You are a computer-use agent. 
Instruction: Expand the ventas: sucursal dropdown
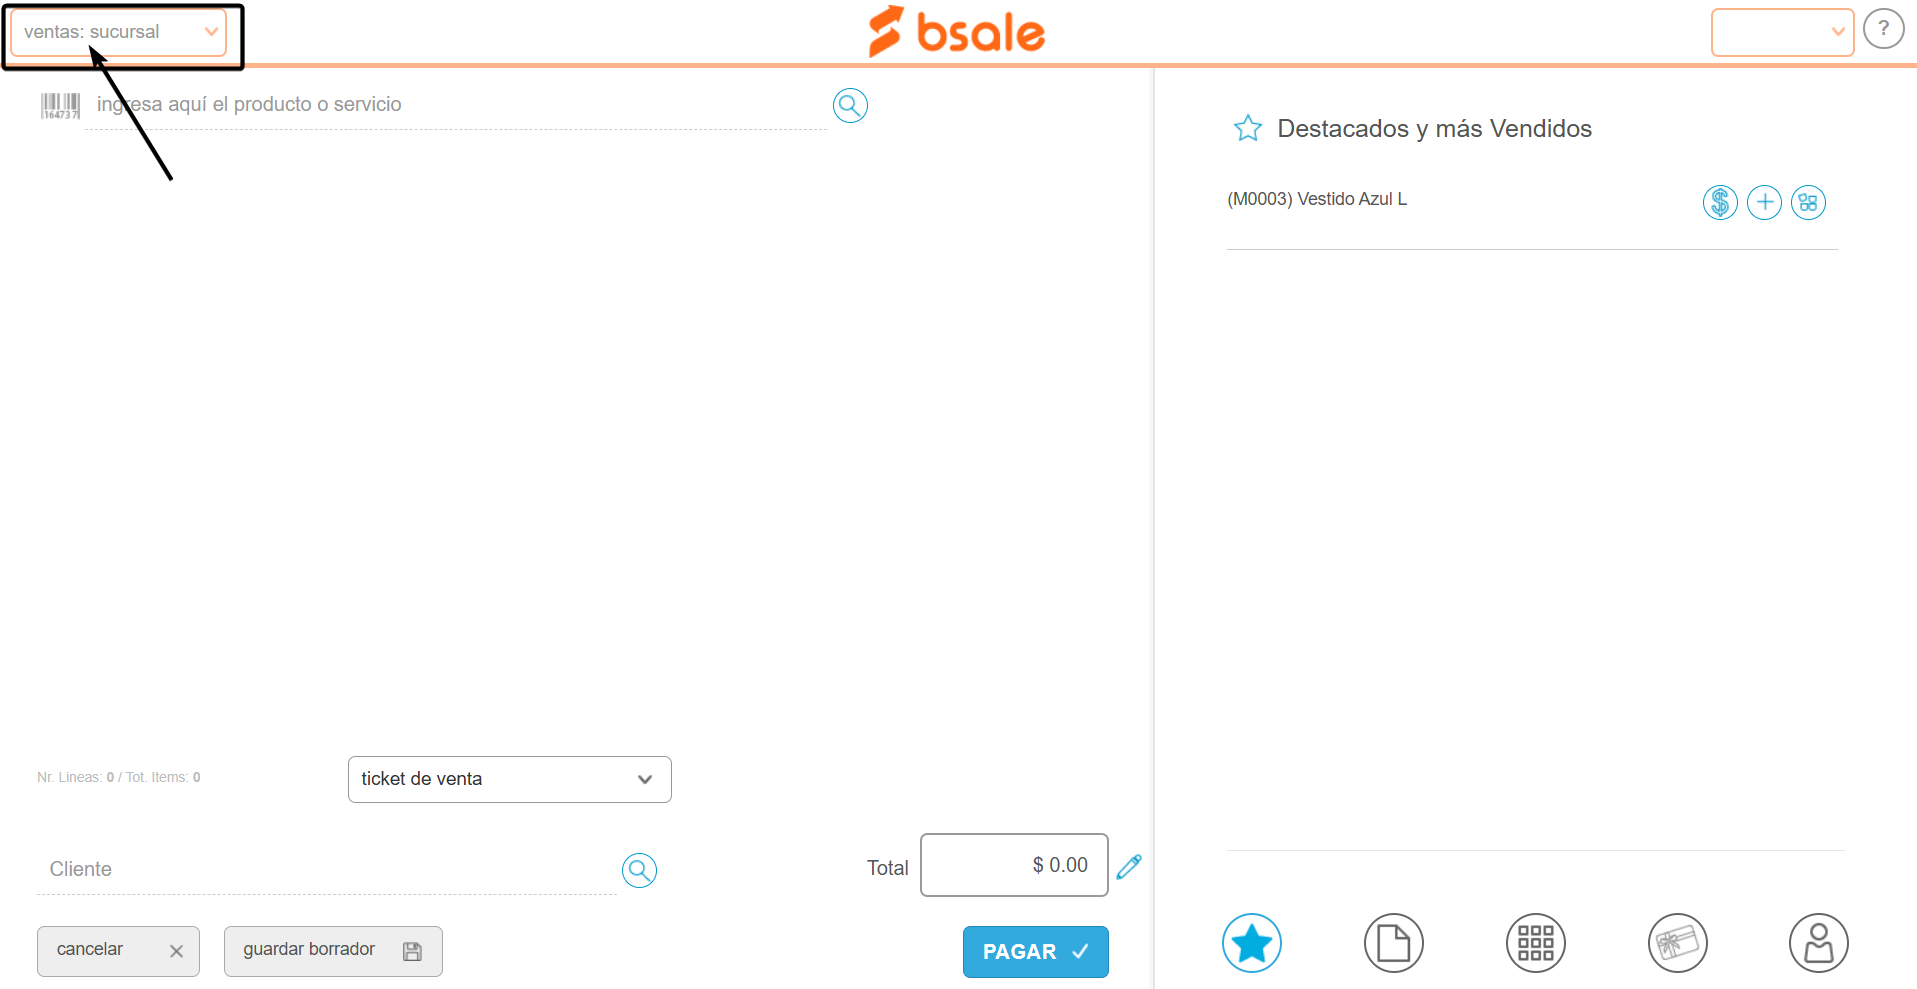tap(118, 32)
